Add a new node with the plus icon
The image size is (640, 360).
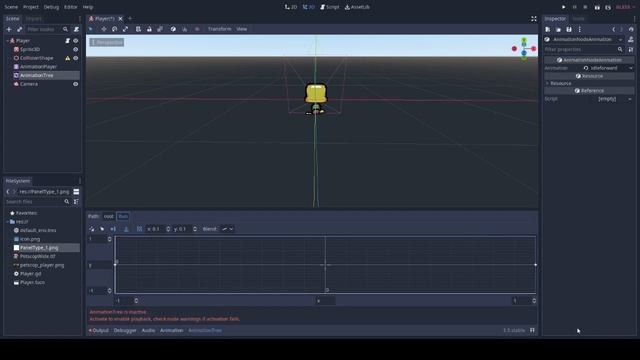coord(9,29)
